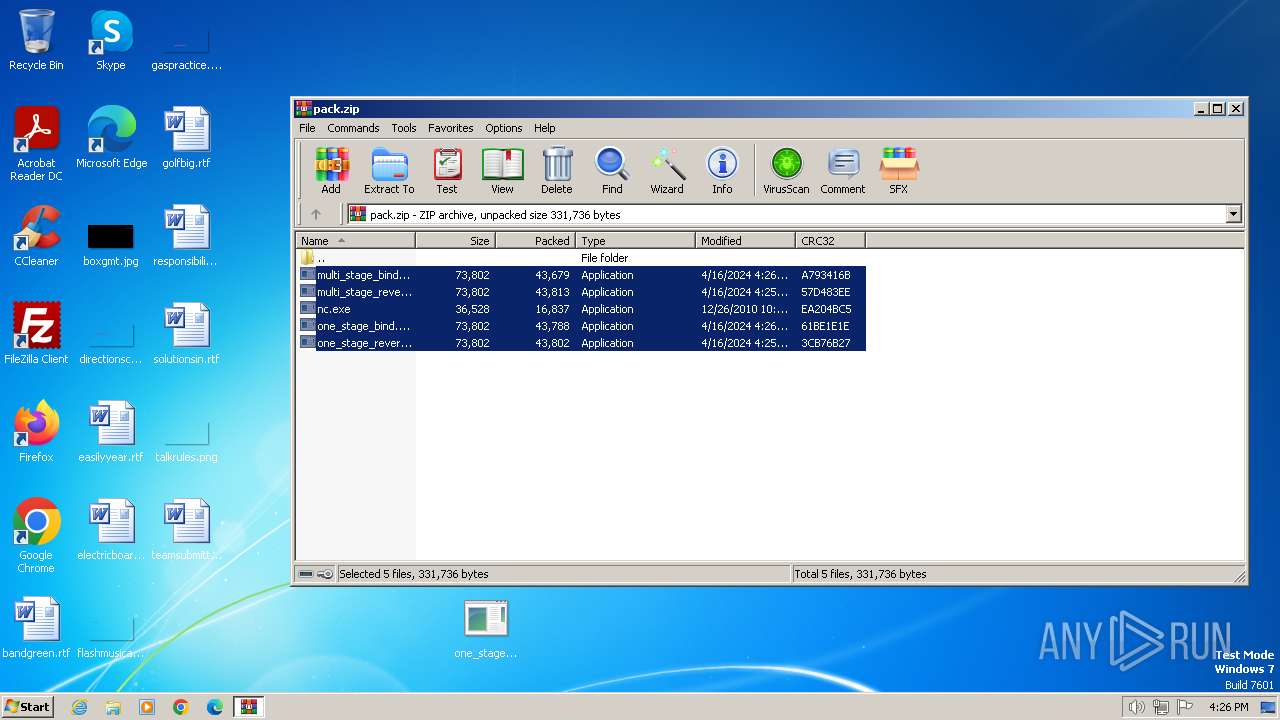Click the key icon in status bar
Viewport: 1280px width, 720px height.
pyautogui.click(x=325, y=574)
